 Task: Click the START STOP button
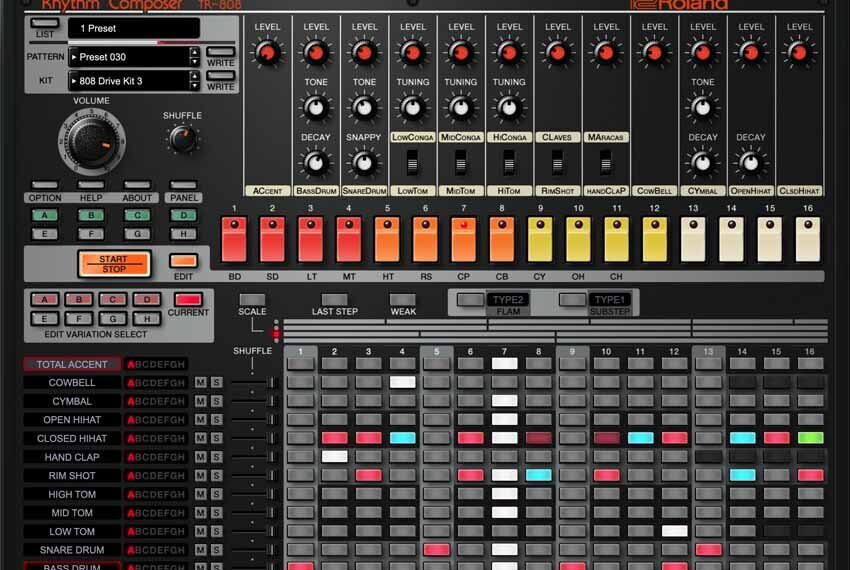coord(114,264)
